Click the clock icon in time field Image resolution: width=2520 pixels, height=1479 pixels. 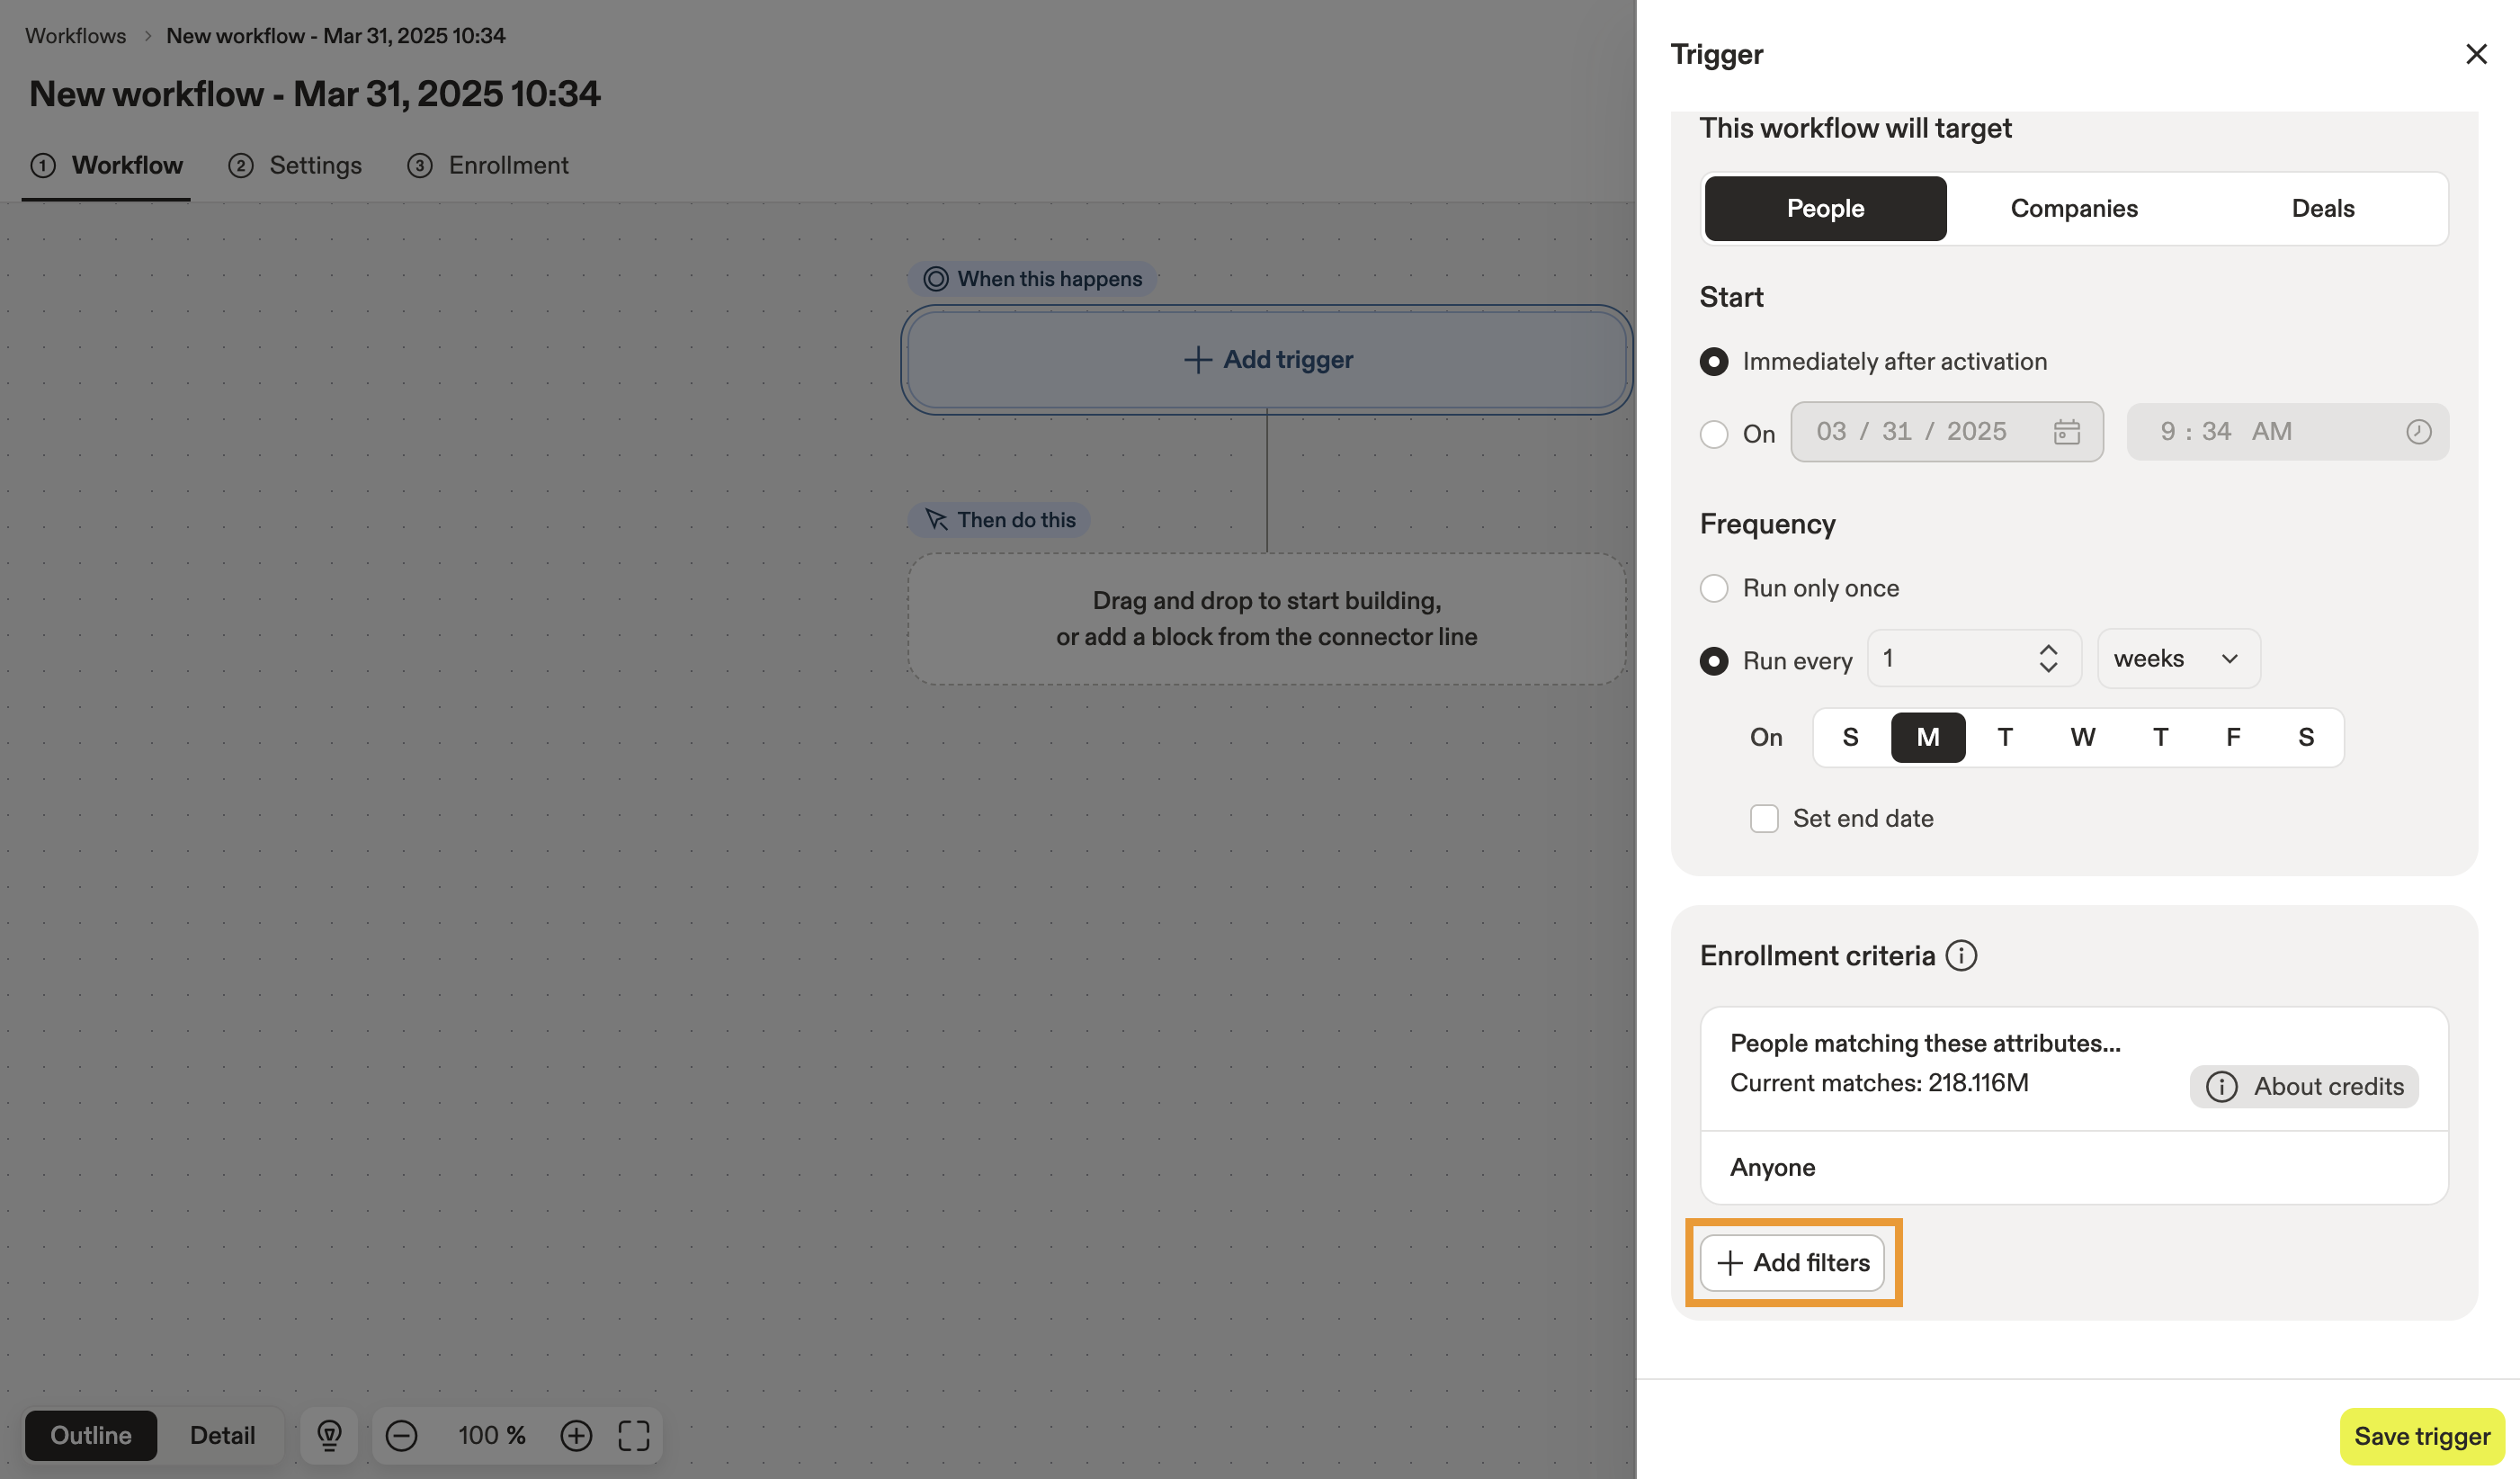pyautogui.click(x=2418, y=432)
